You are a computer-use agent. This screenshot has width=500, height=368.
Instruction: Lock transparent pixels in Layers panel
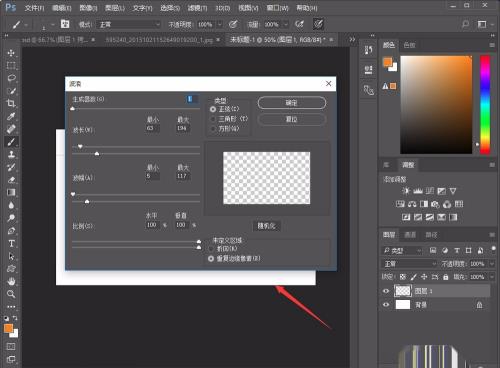coord(403,277)
